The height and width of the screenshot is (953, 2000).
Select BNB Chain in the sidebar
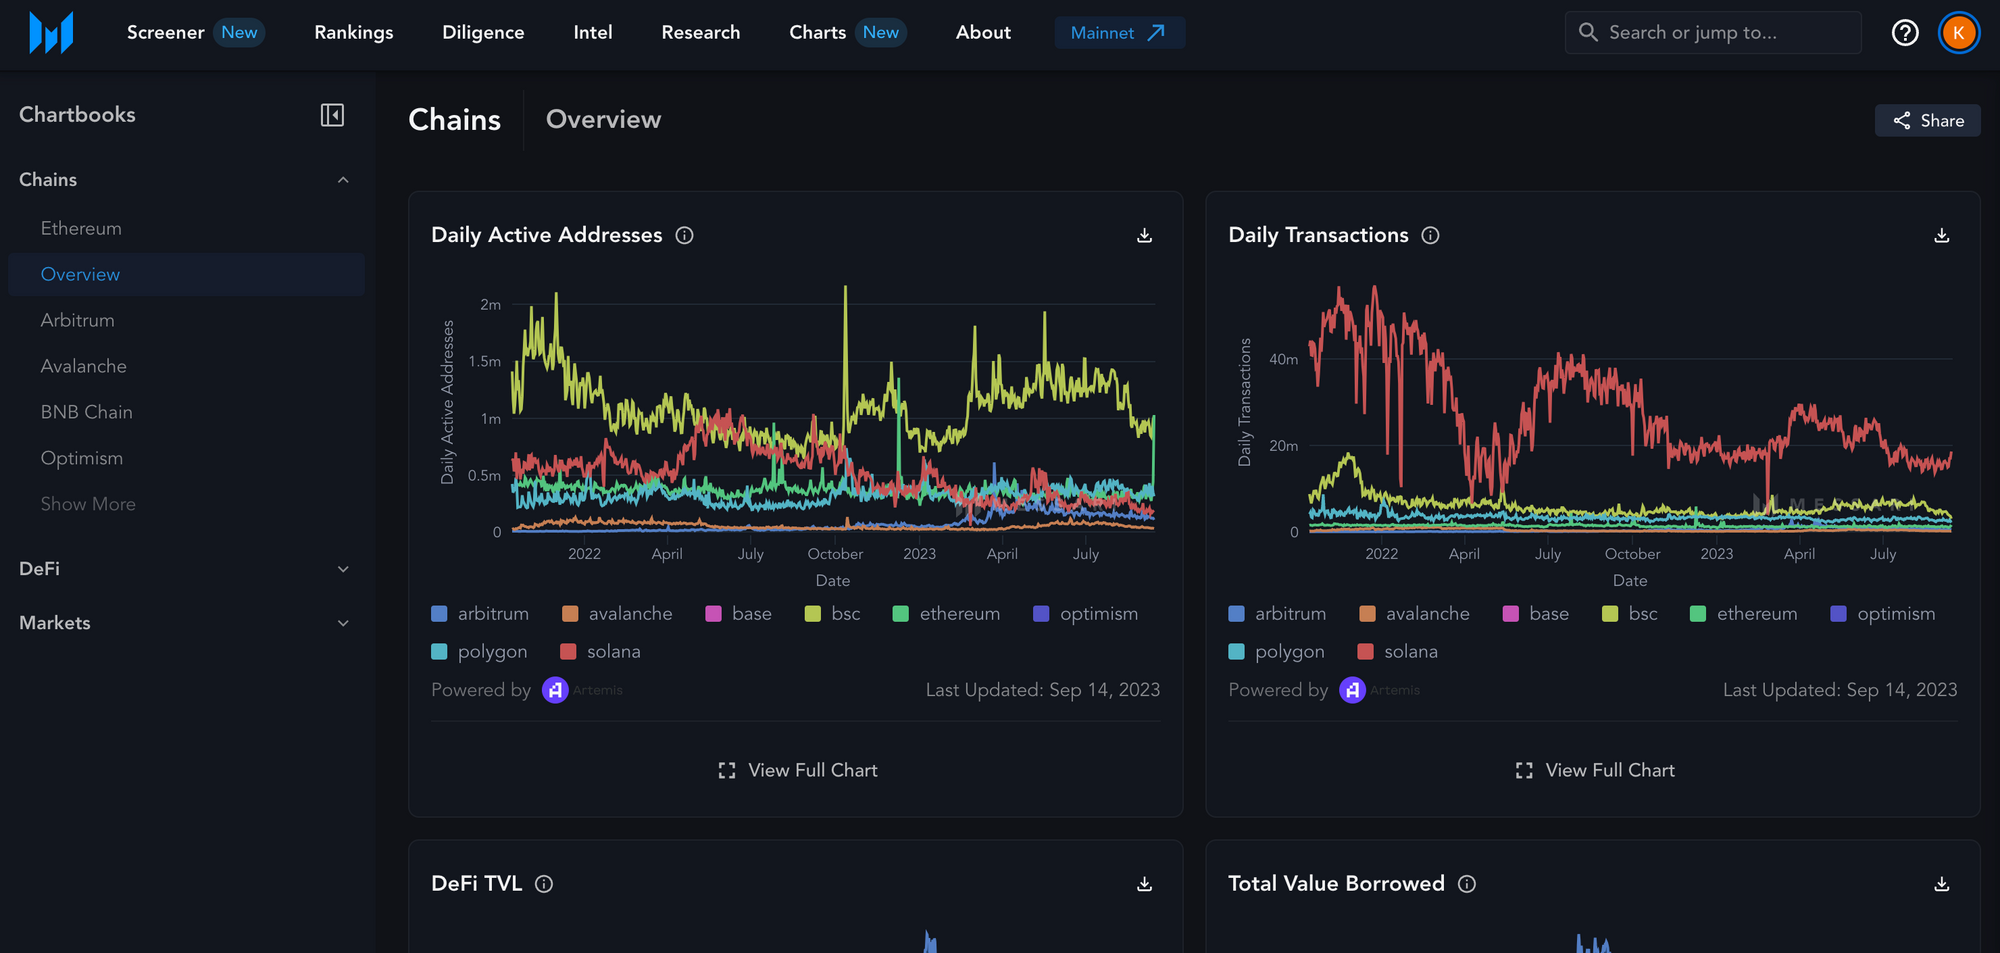click(186, 412)
